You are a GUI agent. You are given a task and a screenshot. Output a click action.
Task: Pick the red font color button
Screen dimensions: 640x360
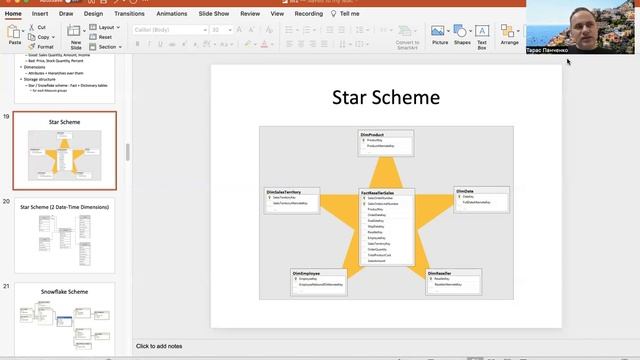pyautogui.click(x=264, y=44)
